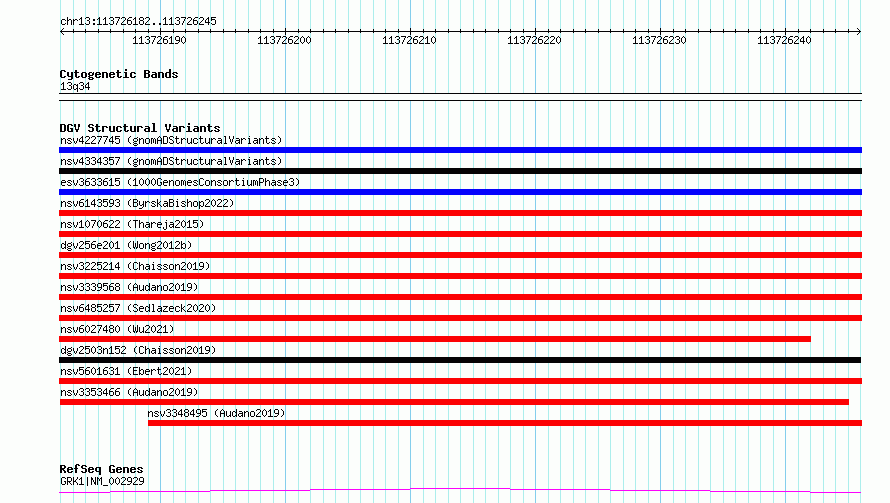
Task: Select variant label nsv6027480 (Wu2021)
Action: (117, 329)
